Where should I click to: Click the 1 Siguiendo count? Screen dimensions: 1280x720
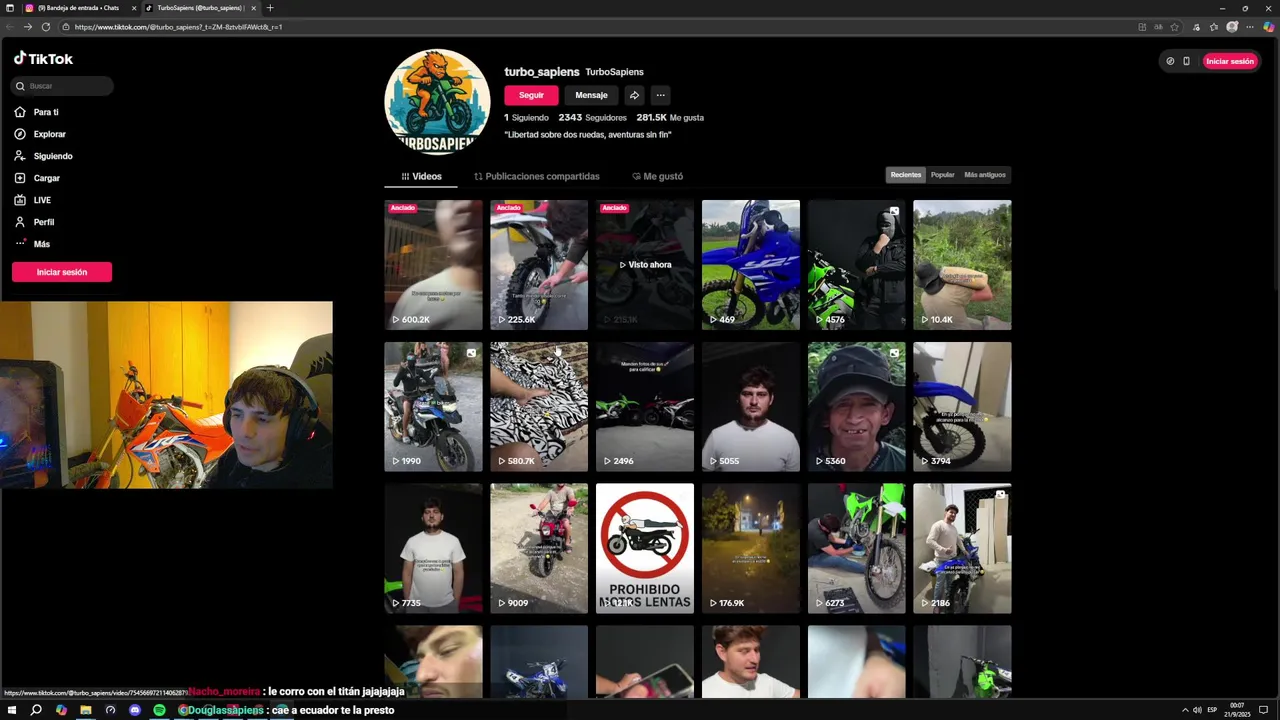tap(526, 118)
